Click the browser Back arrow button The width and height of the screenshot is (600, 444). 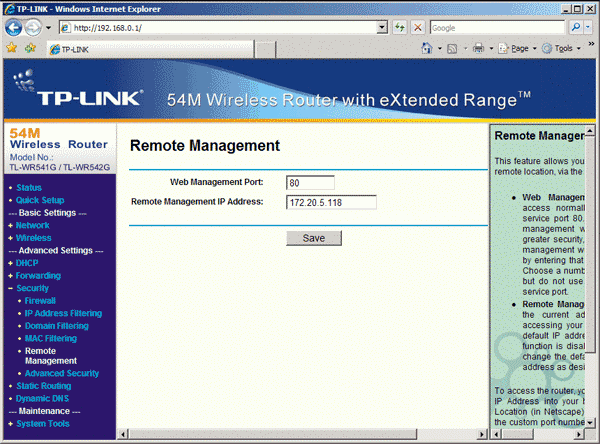coord(13,28)
